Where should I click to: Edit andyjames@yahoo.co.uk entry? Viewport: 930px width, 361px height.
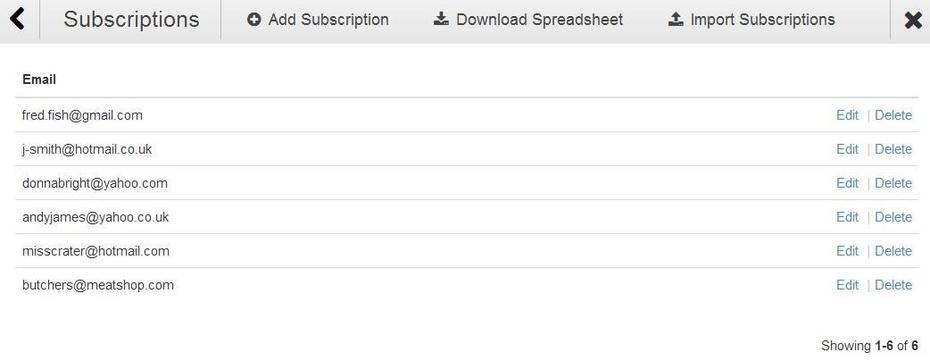[847, 217]
